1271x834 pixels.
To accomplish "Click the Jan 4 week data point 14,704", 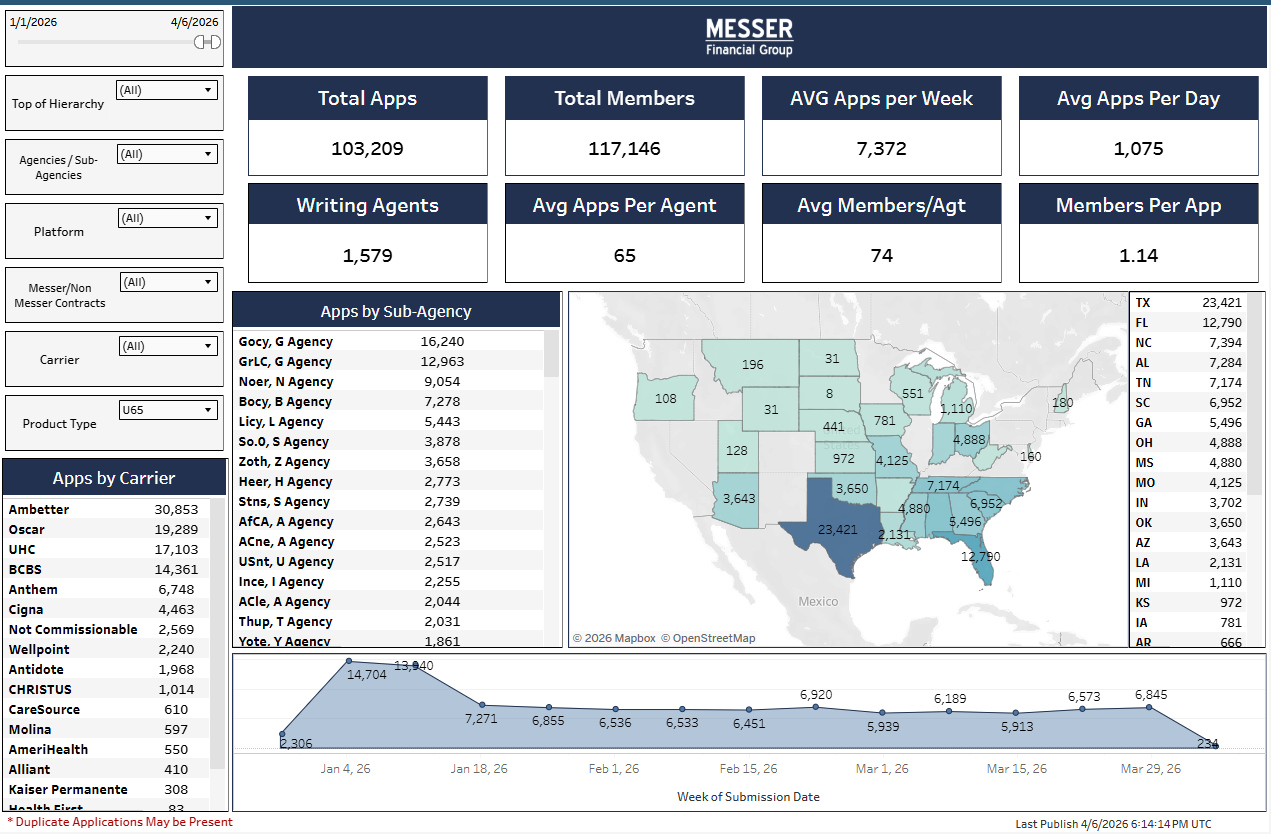I will pyautogui.click(x=349, y=661).
